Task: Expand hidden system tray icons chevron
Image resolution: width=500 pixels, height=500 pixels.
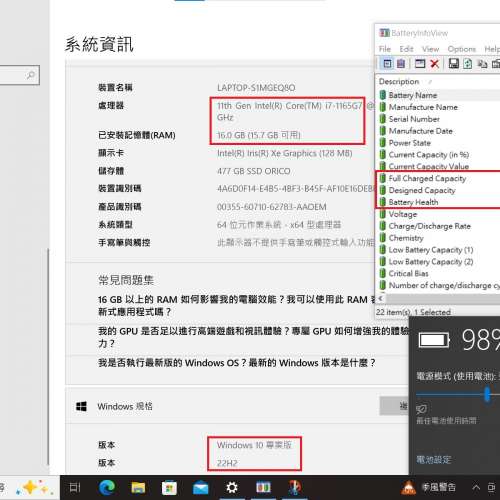Action: coord(476,488)
